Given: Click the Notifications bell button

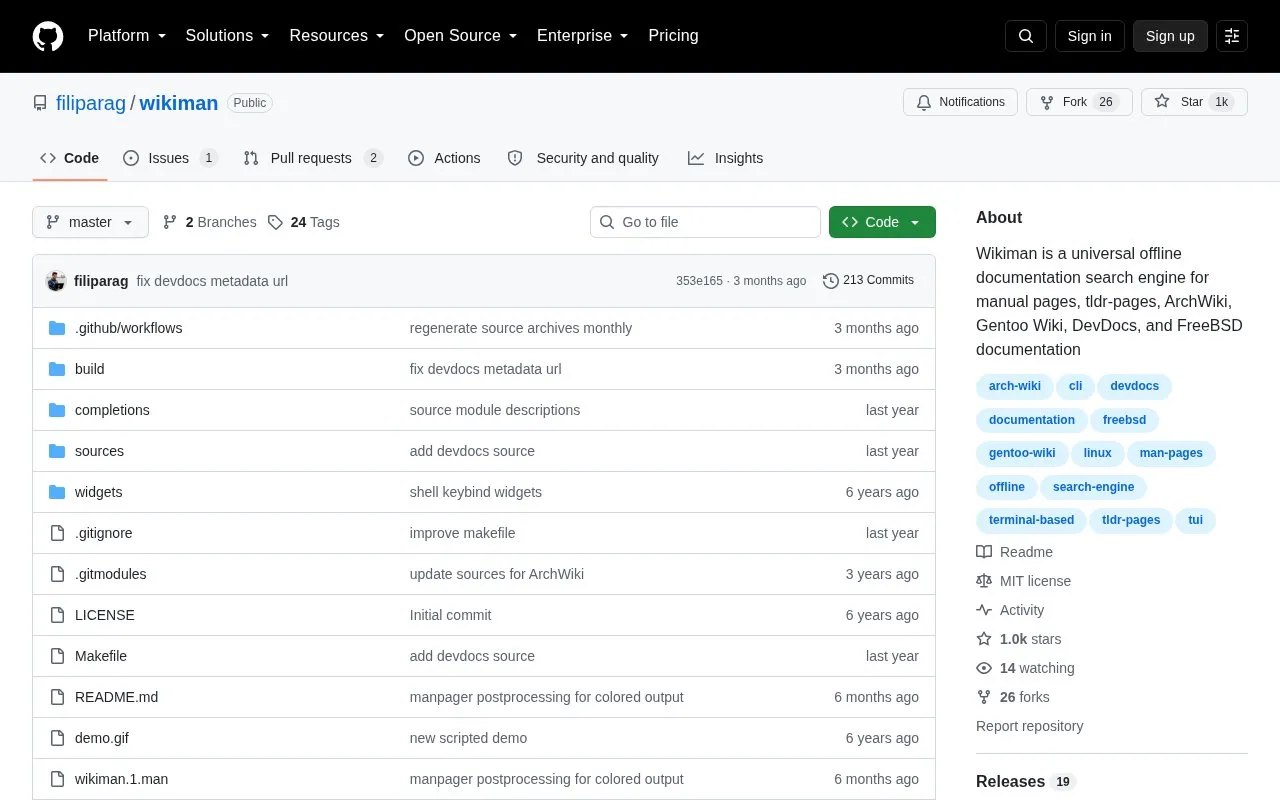Looking at the screenshot, I should (x=960, y=102).
